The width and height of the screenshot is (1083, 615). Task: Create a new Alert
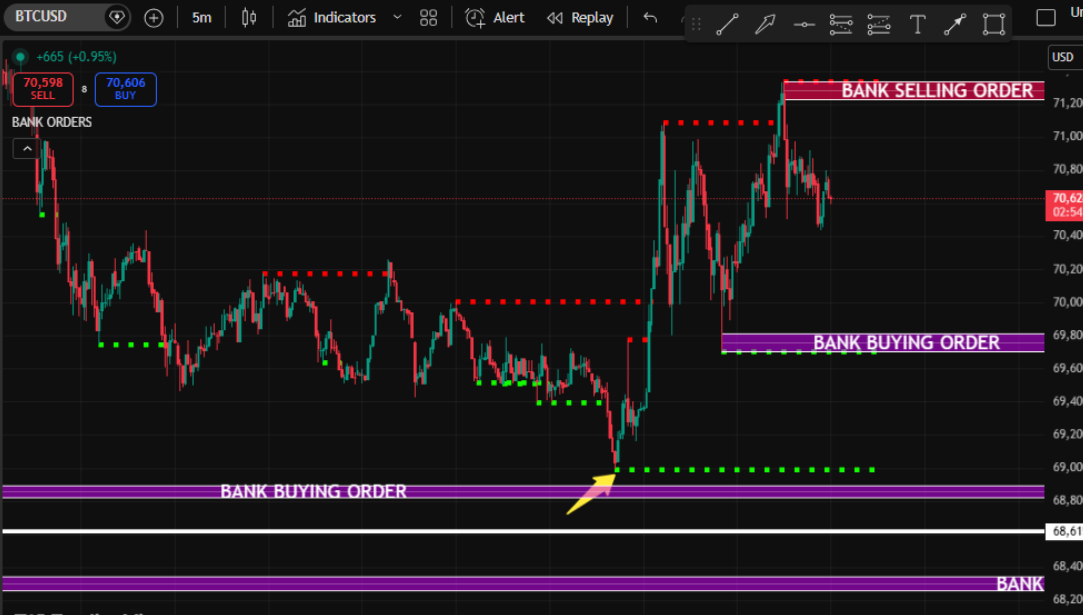[x=494, y=17]
